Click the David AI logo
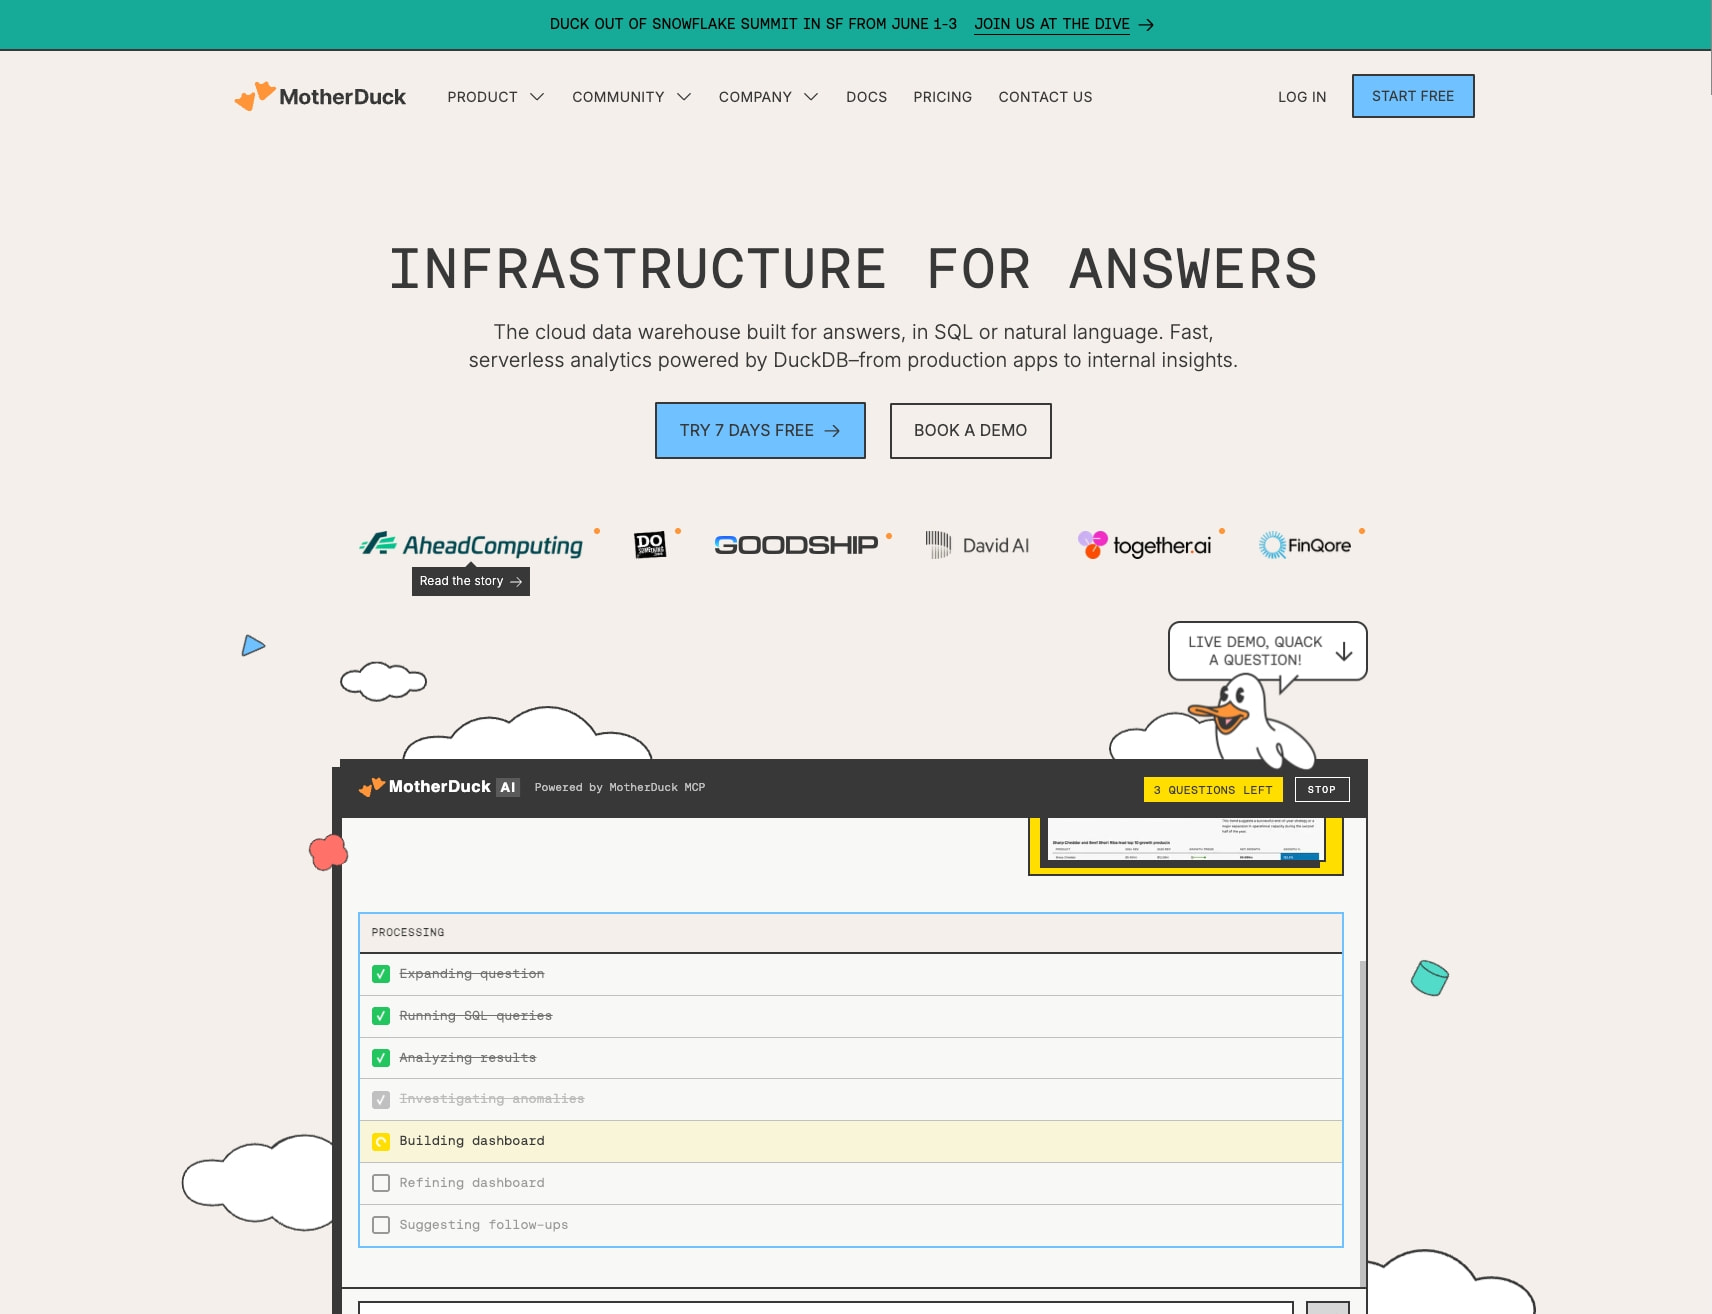Viewport: 1712px width, 1314px height. pyautogui.click(x=977, y=545)
